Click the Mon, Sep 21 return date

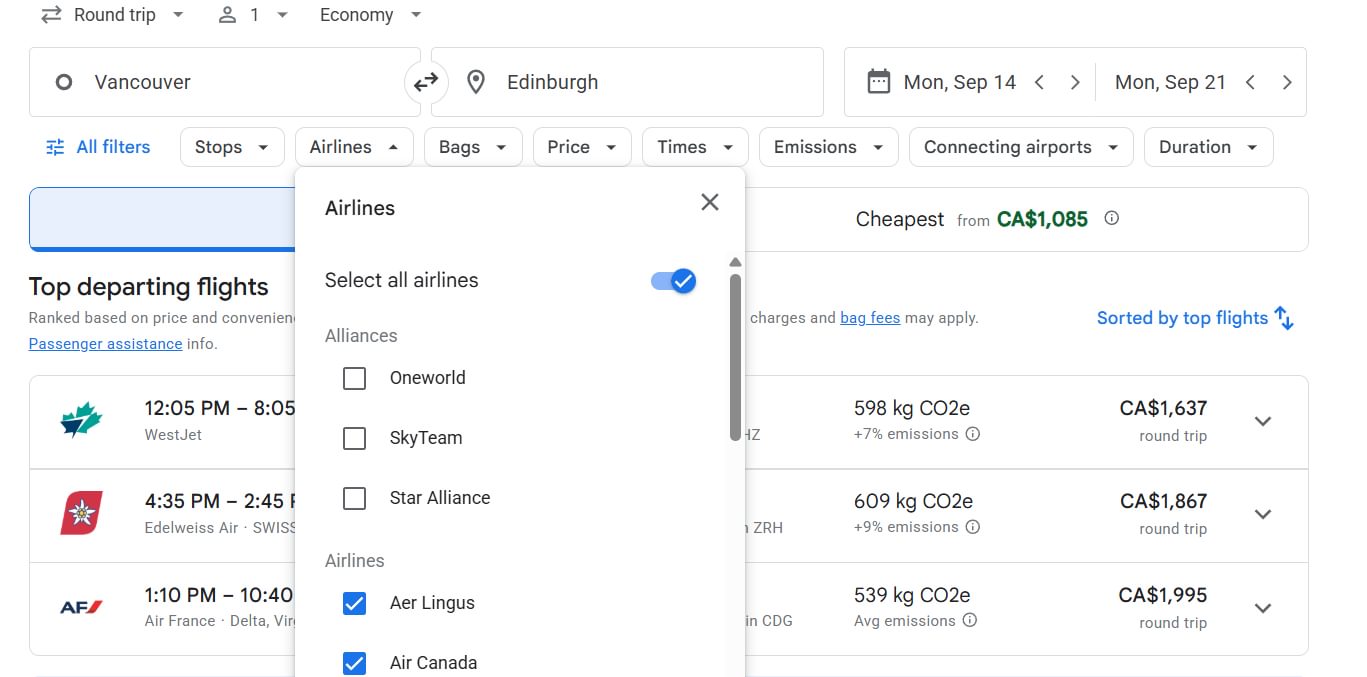click(x=1170, y=82)
